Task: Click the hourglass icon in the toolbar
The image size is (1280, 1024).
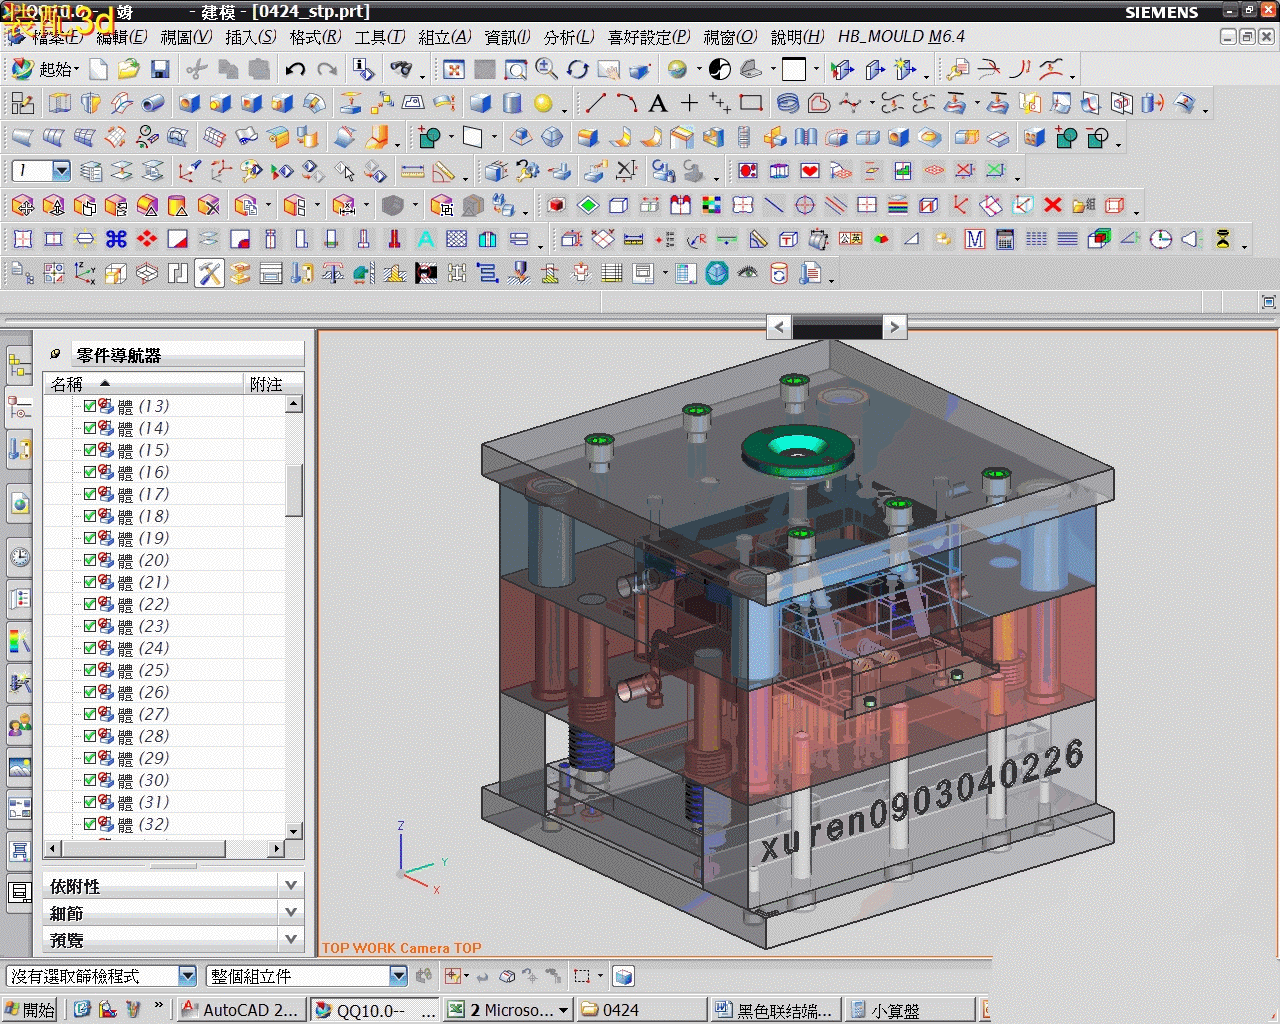Action: [x=1222, y=239]
